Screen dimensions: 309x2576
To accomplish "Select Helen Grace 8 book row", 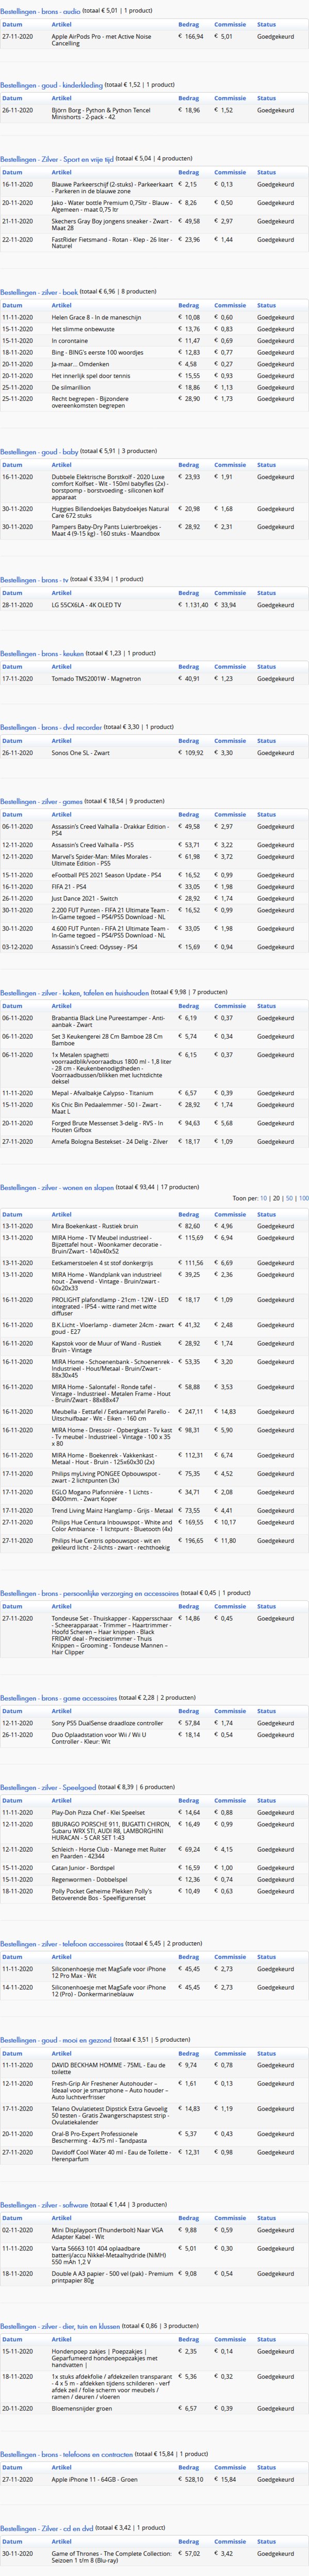I will pos(154,318).
